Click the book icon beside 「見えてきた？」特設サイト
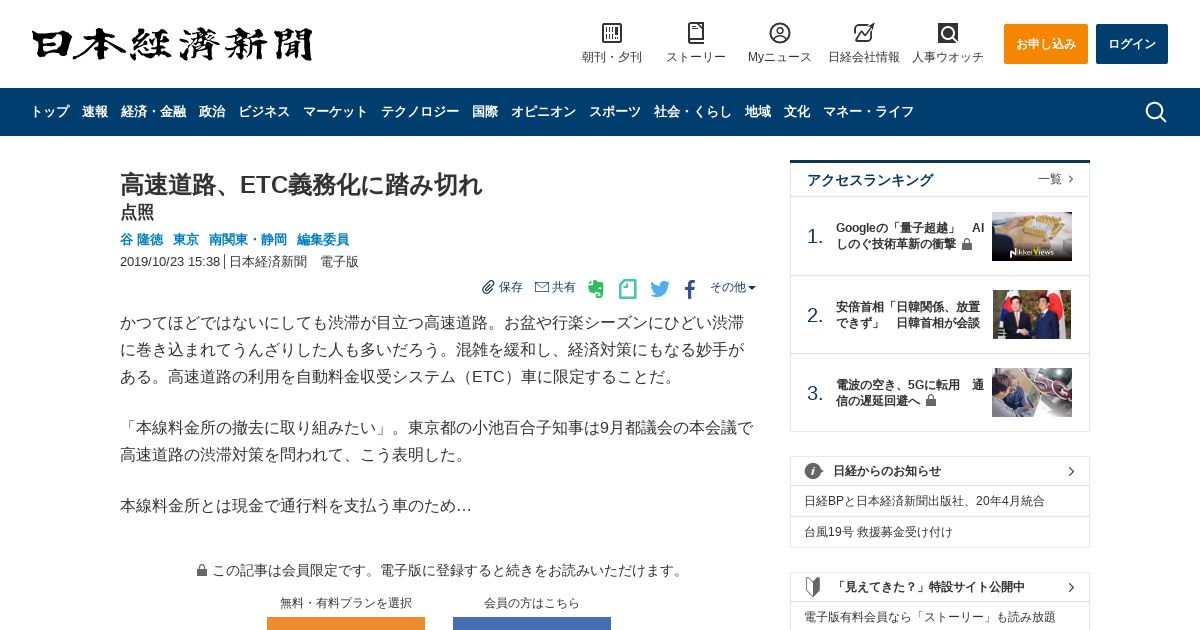The image size is (1200, 630). tap(813, 587)
